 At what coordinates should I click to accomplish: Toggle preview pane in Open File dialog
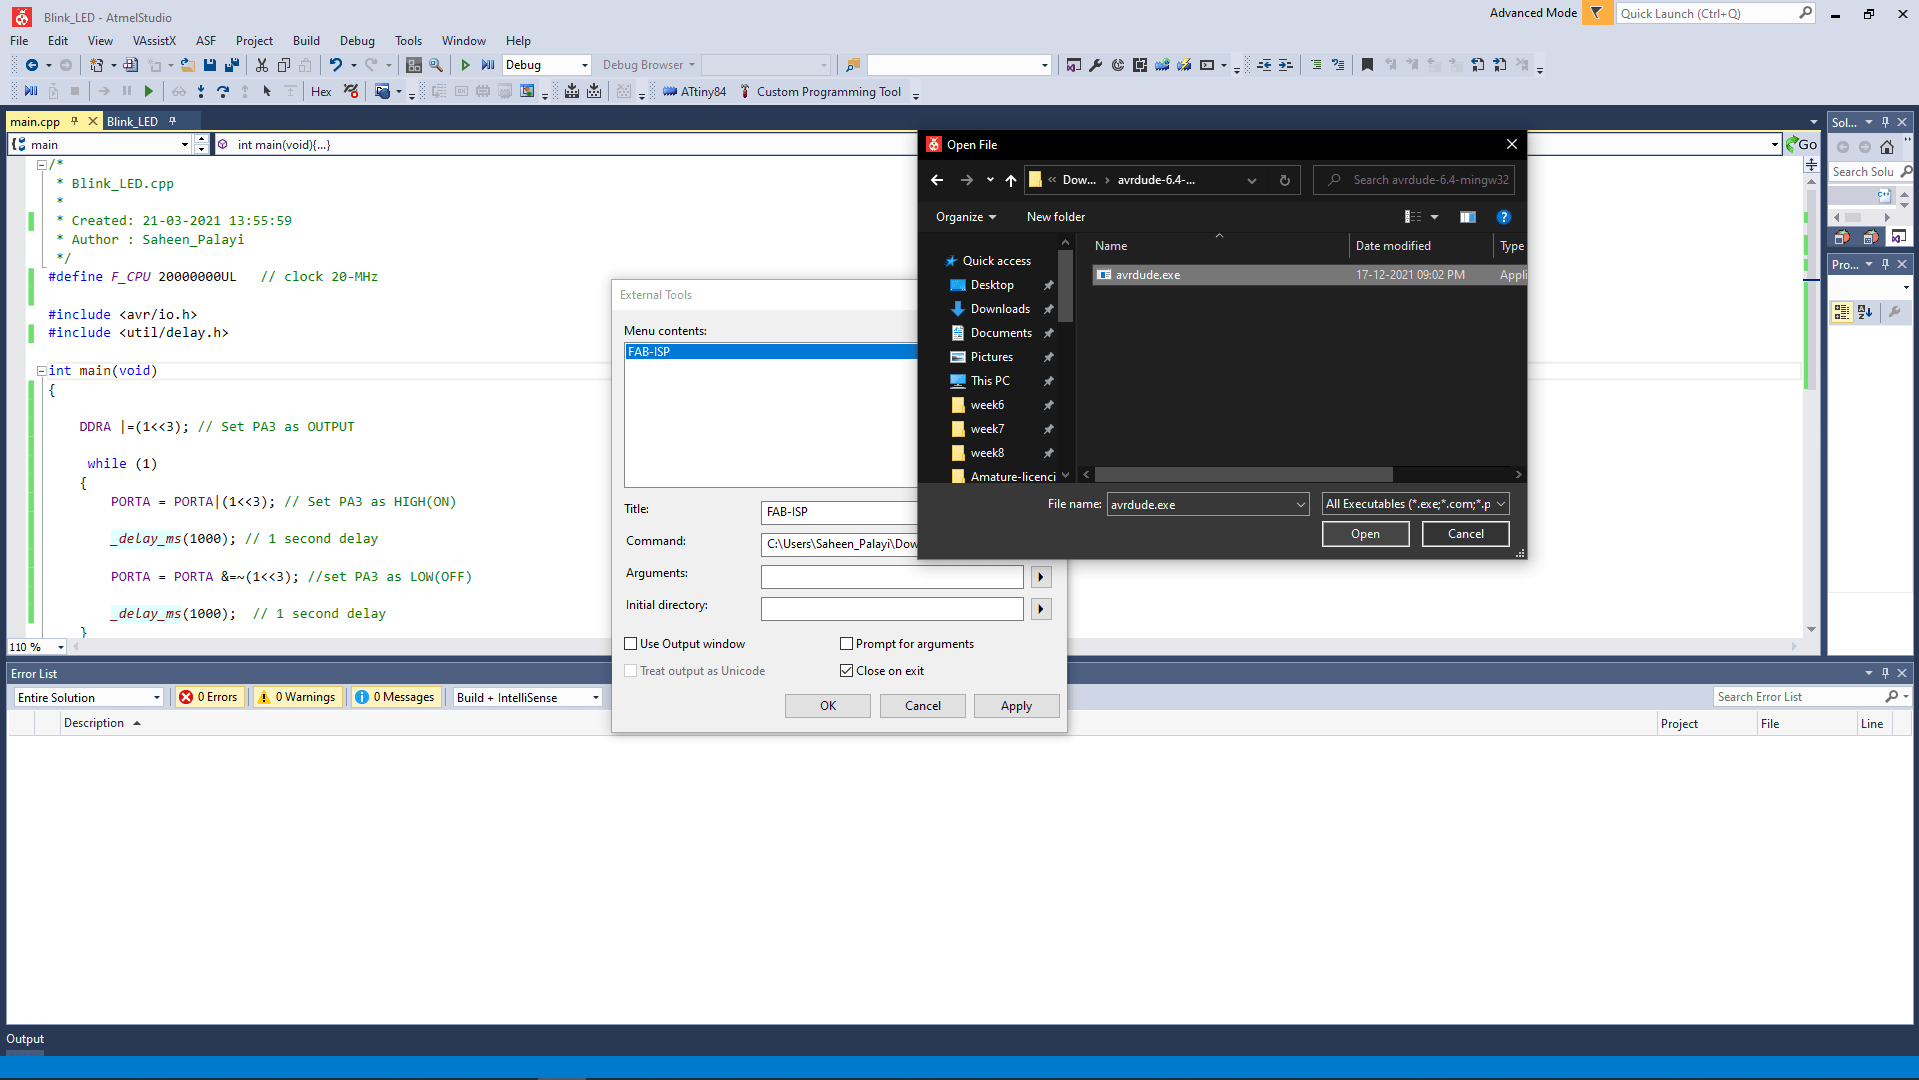1467,217
